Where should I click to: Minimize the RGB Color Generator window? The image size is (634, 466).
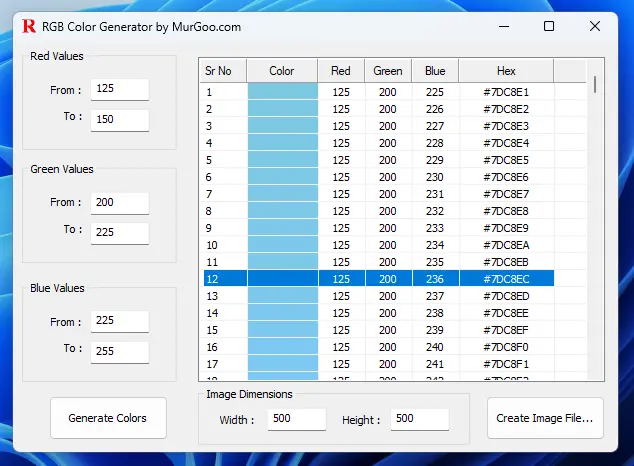click(504, 27)
